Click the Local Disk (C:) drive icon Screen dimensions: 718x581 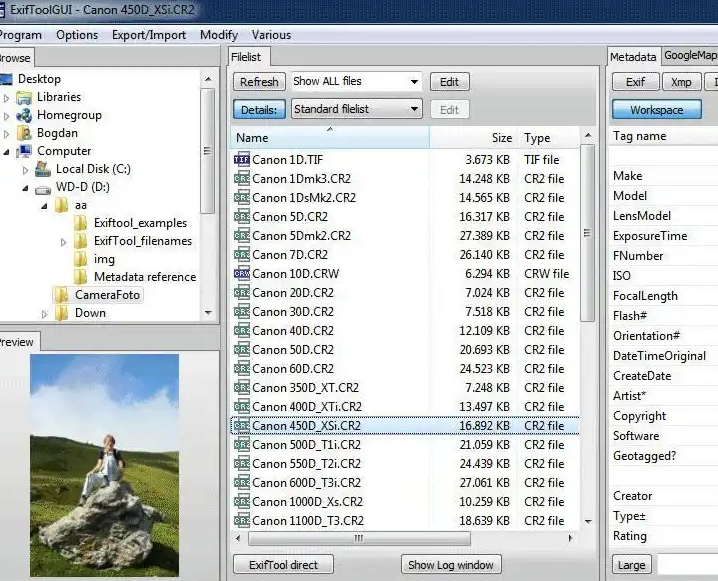pos(43,169)
